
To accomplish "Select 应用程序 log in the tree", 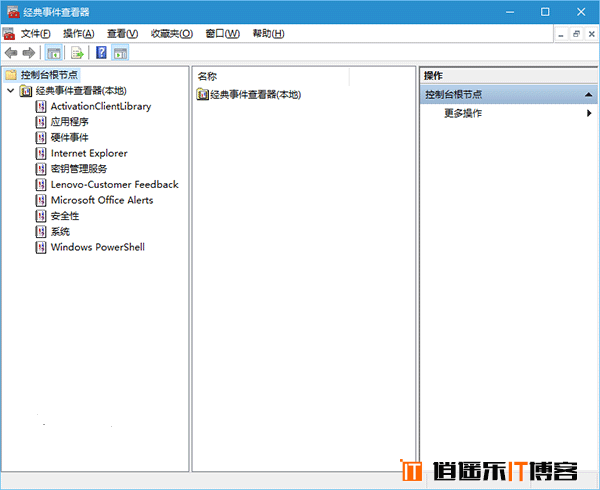I will tap(70, 122).
